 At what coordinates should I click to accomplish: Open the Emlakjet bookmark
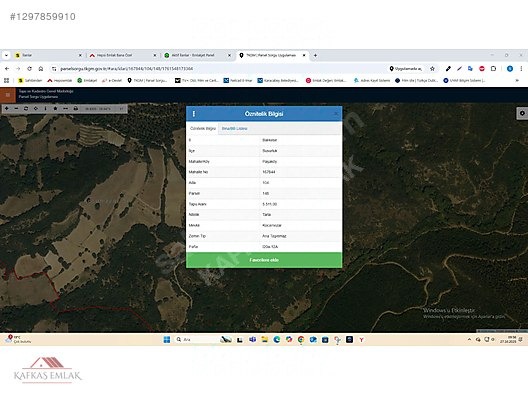(x=87, y=80)
